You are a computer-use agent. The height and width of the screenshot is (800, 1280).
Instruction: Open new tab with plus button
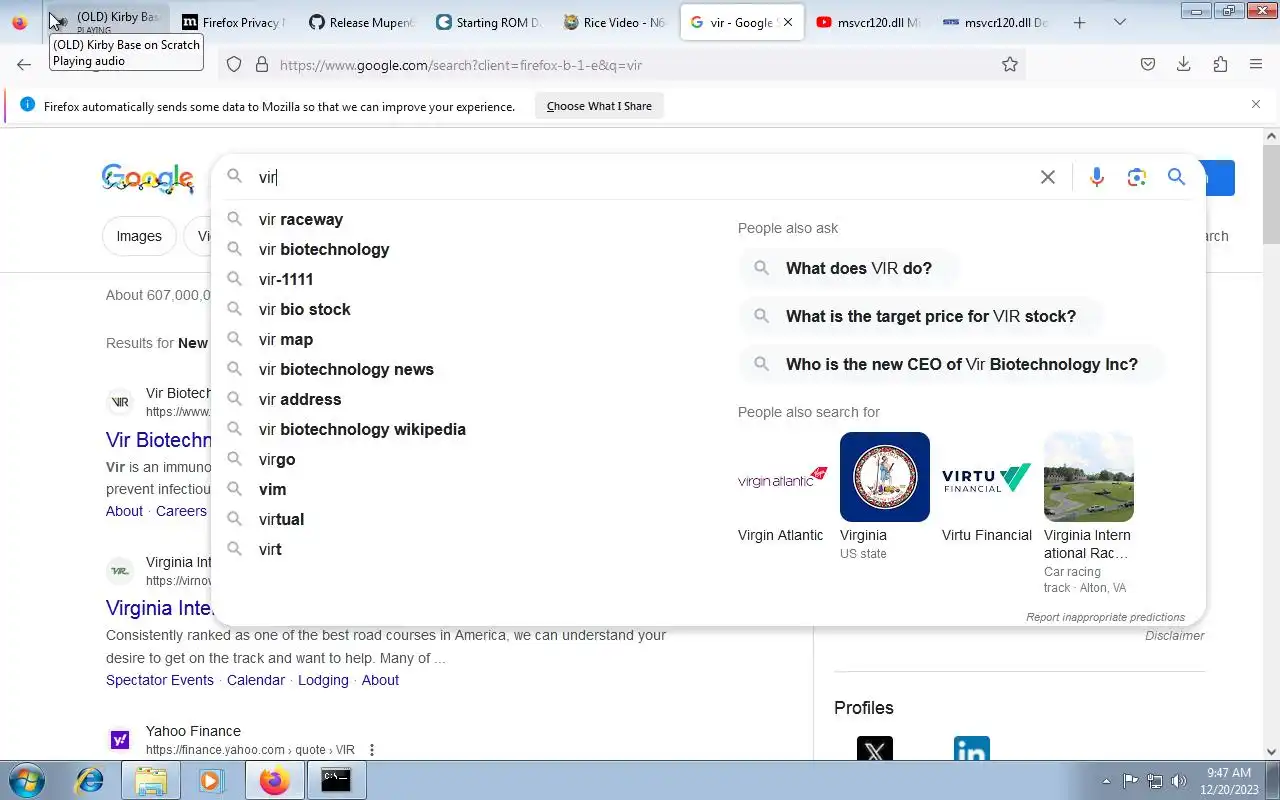coord(1079,22)
